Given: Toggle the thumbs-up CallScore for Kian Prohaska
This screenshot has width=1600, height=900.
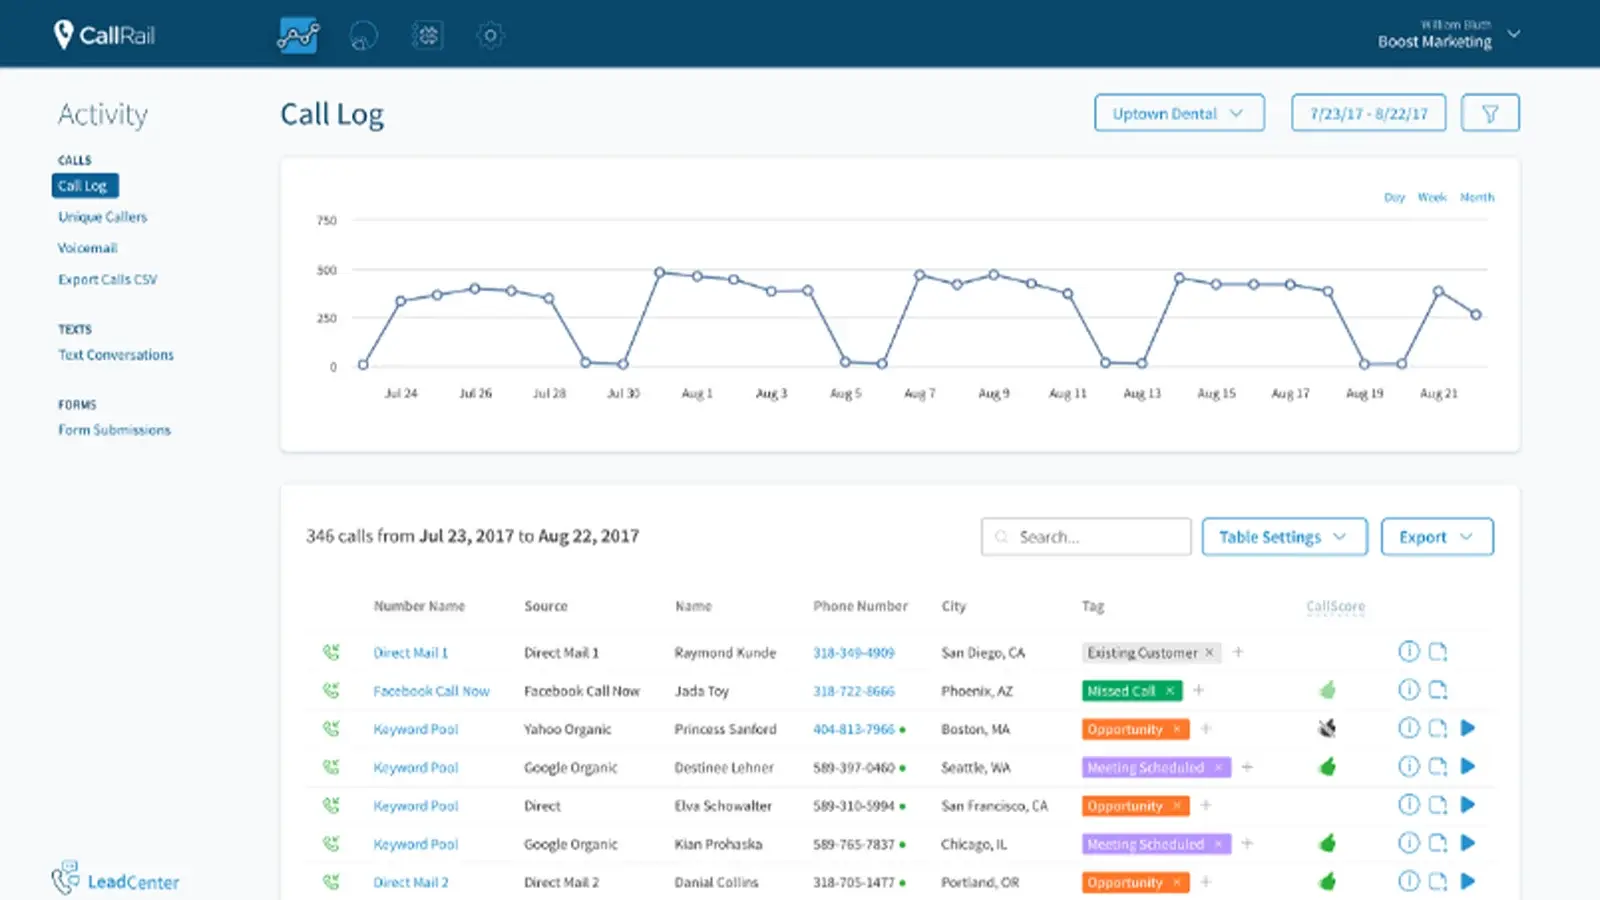Looking at the screenshot, I should pyautogui.click(x=1327, y=843).
